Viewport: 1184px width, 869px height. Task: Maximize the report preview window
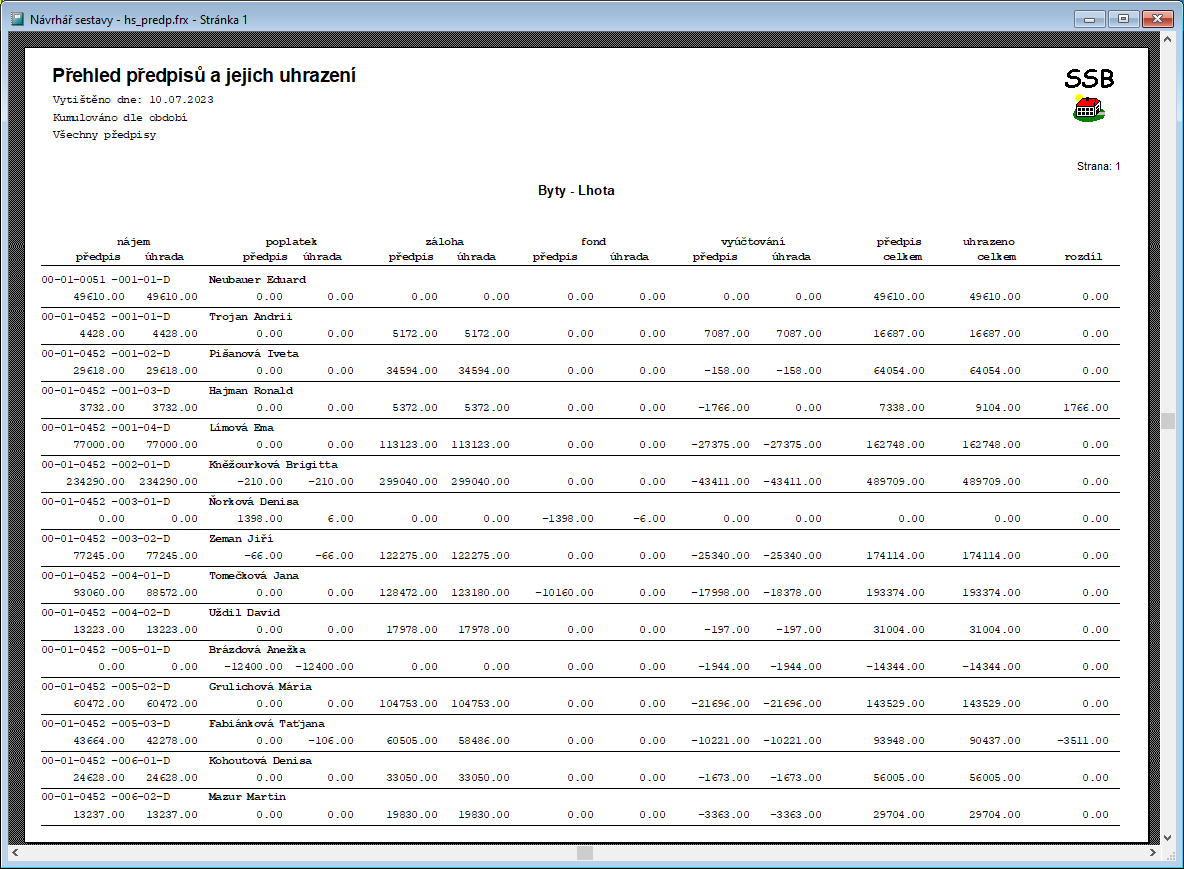tap(1123, 19)
